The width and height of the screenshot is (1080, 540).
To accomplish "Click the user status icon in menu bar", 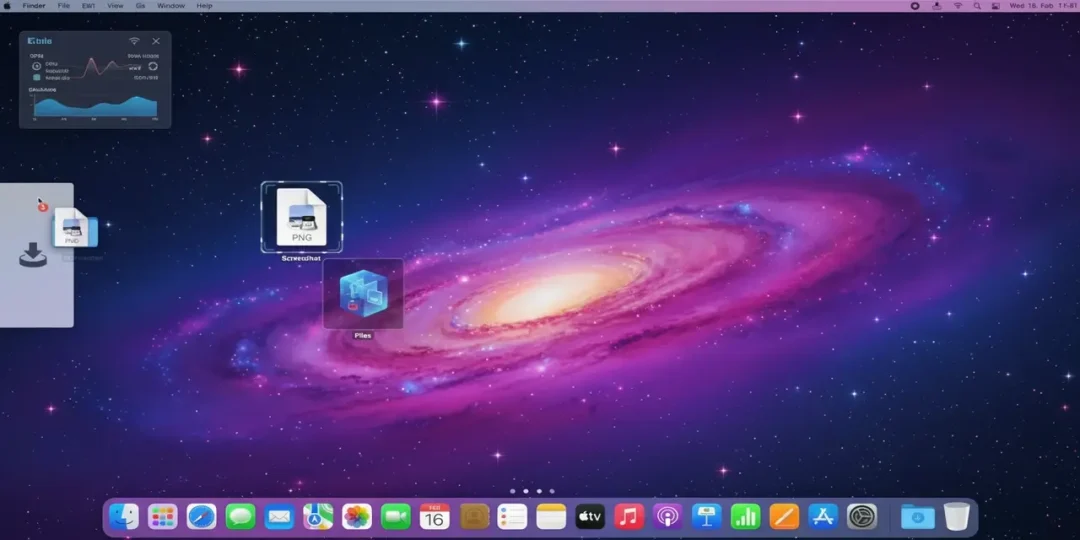I will (937, 6).
